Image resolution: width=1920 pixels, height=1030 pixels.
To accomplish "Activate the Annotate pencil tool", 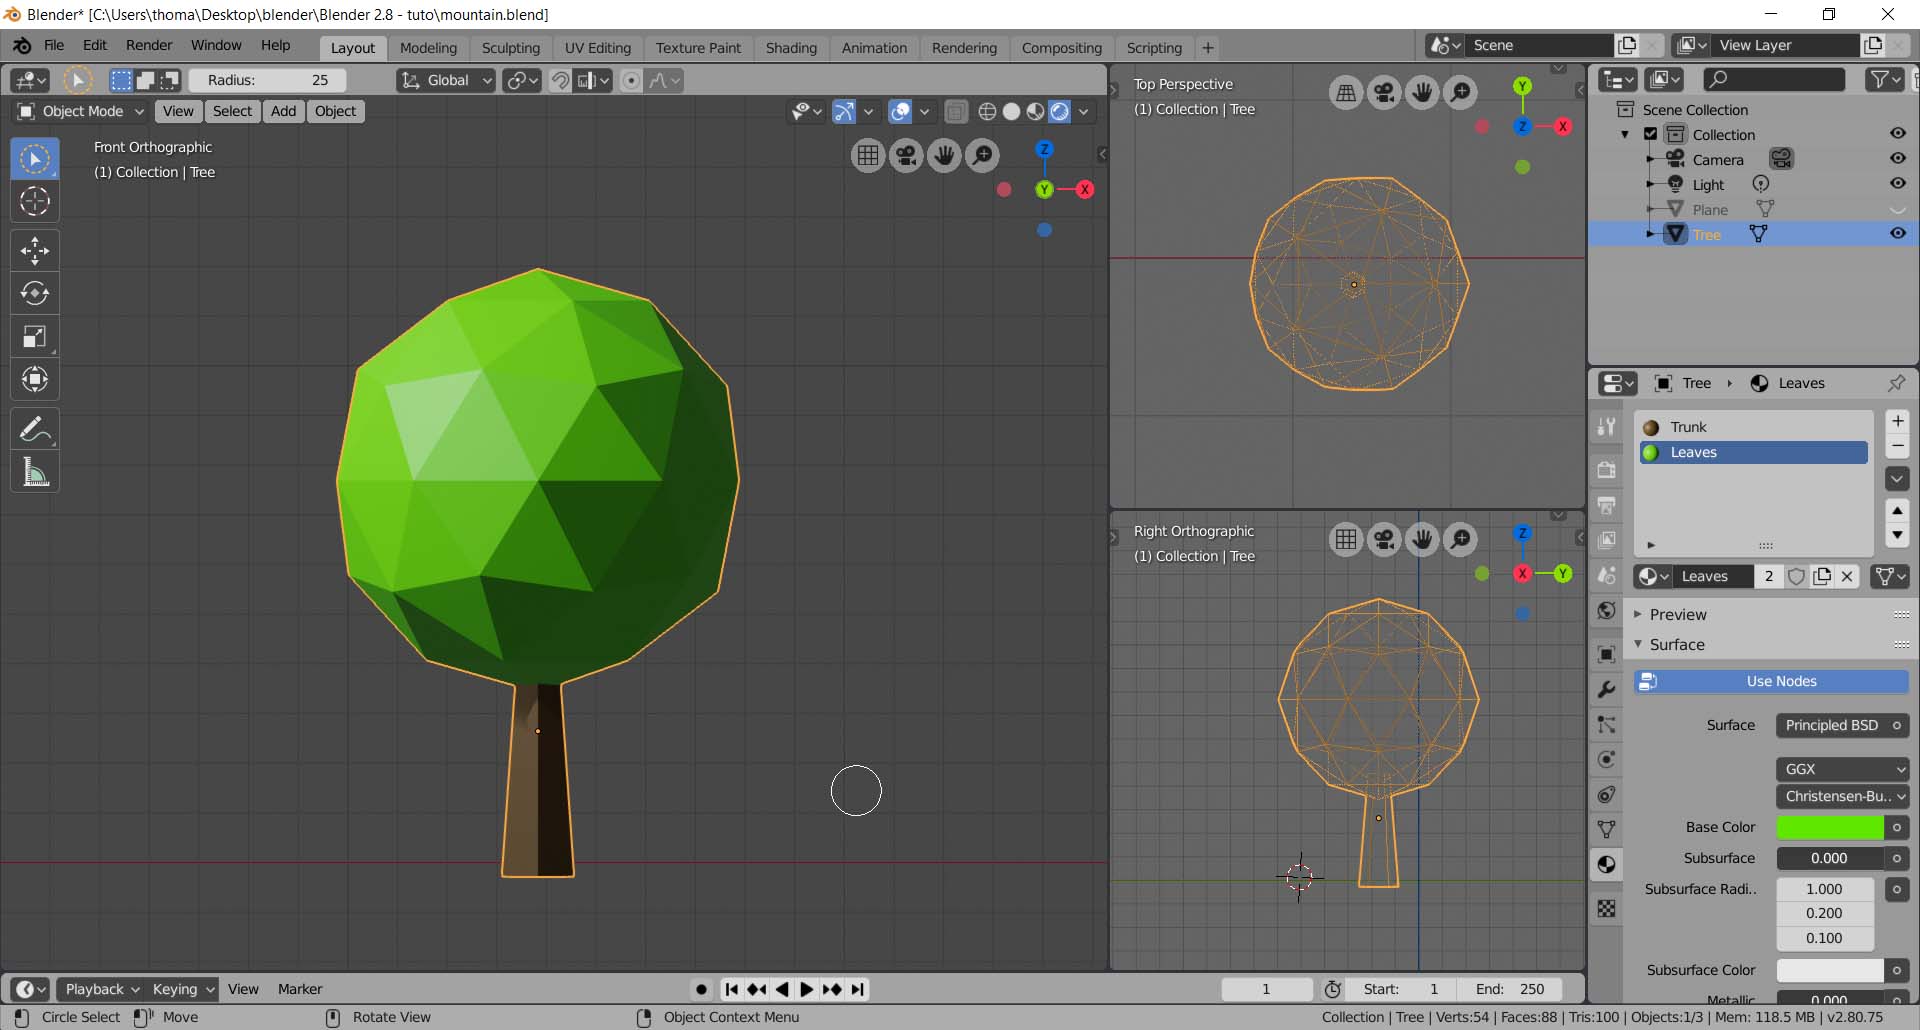I will (x=35, y=430).
